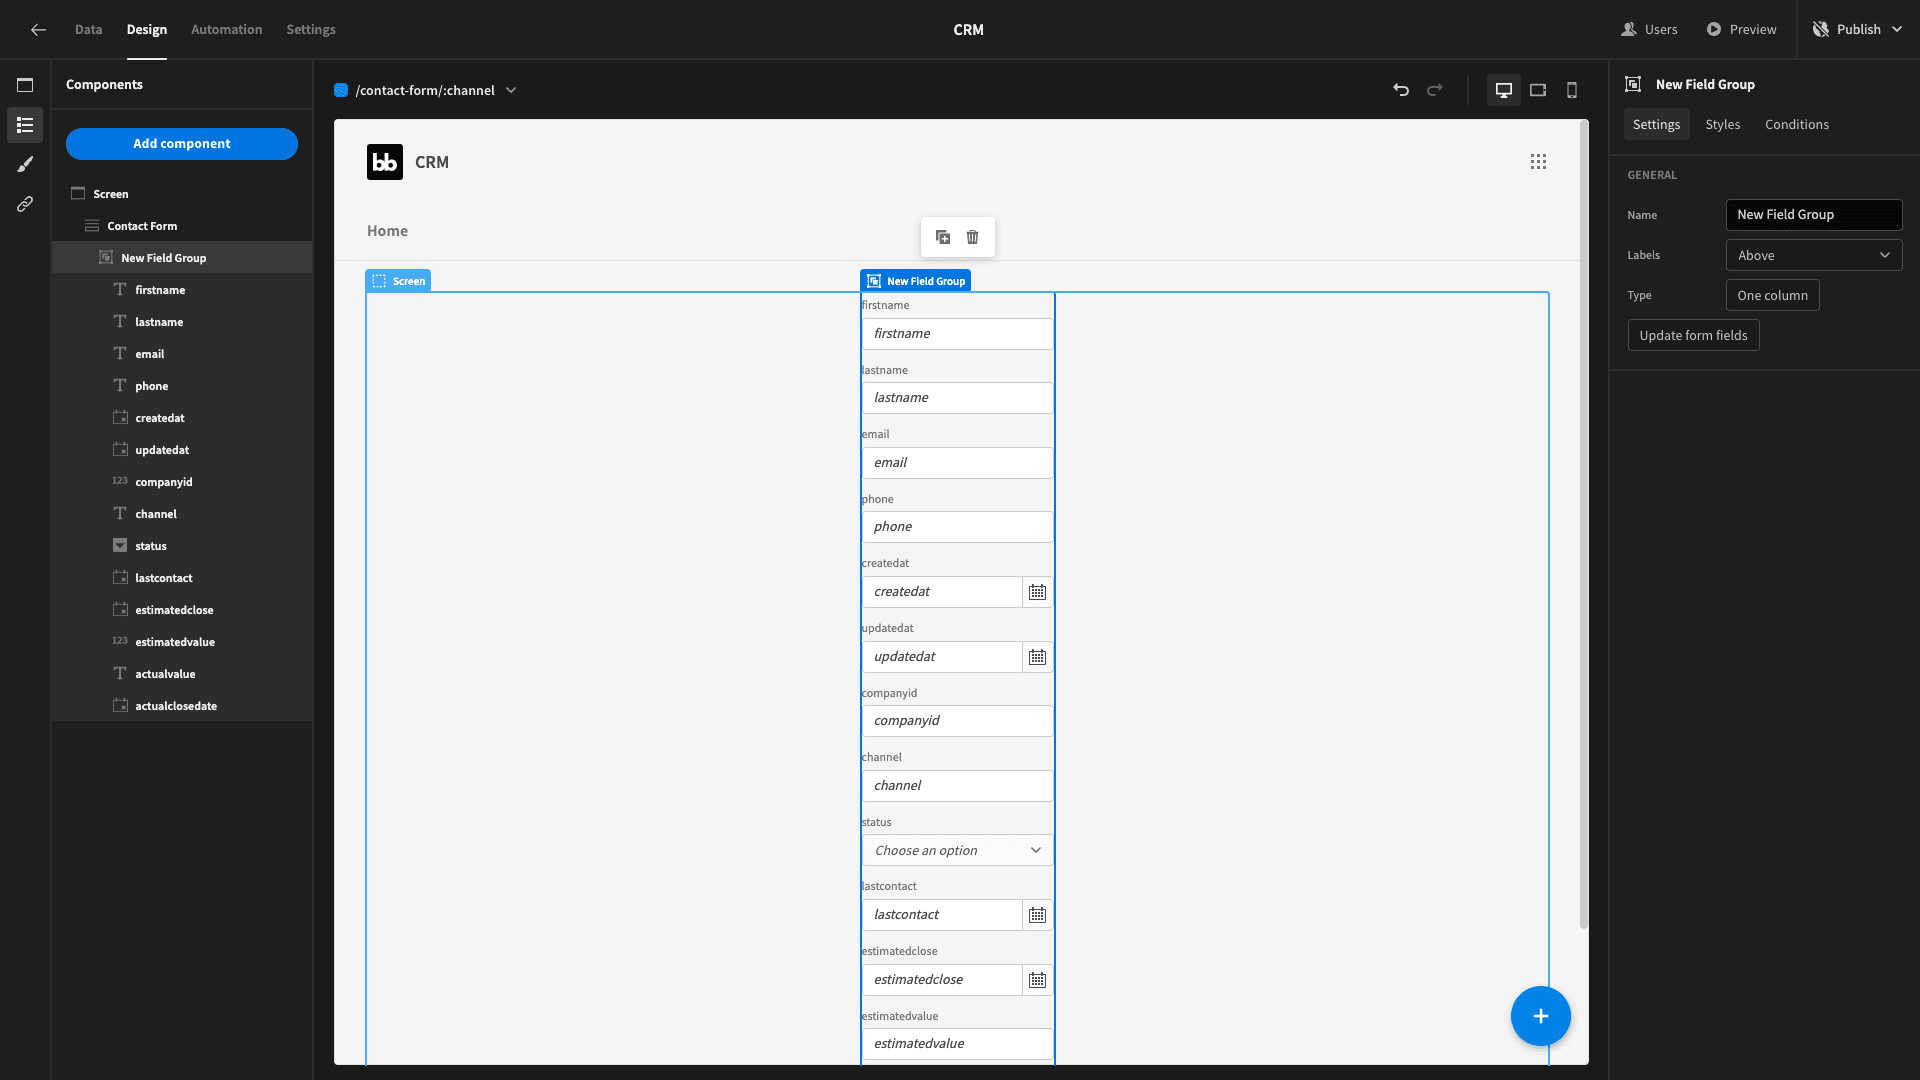Open calendar picker for updatedat field
Viewport: 1920px width, 1080px height.
1037,657
